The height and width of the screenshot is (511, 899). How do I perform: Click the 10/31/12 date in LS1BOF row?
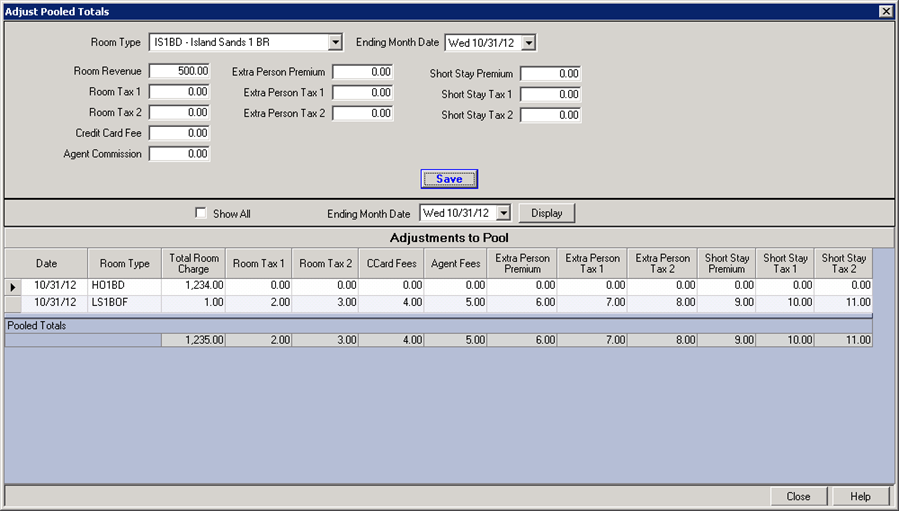(x=55, y=302)
